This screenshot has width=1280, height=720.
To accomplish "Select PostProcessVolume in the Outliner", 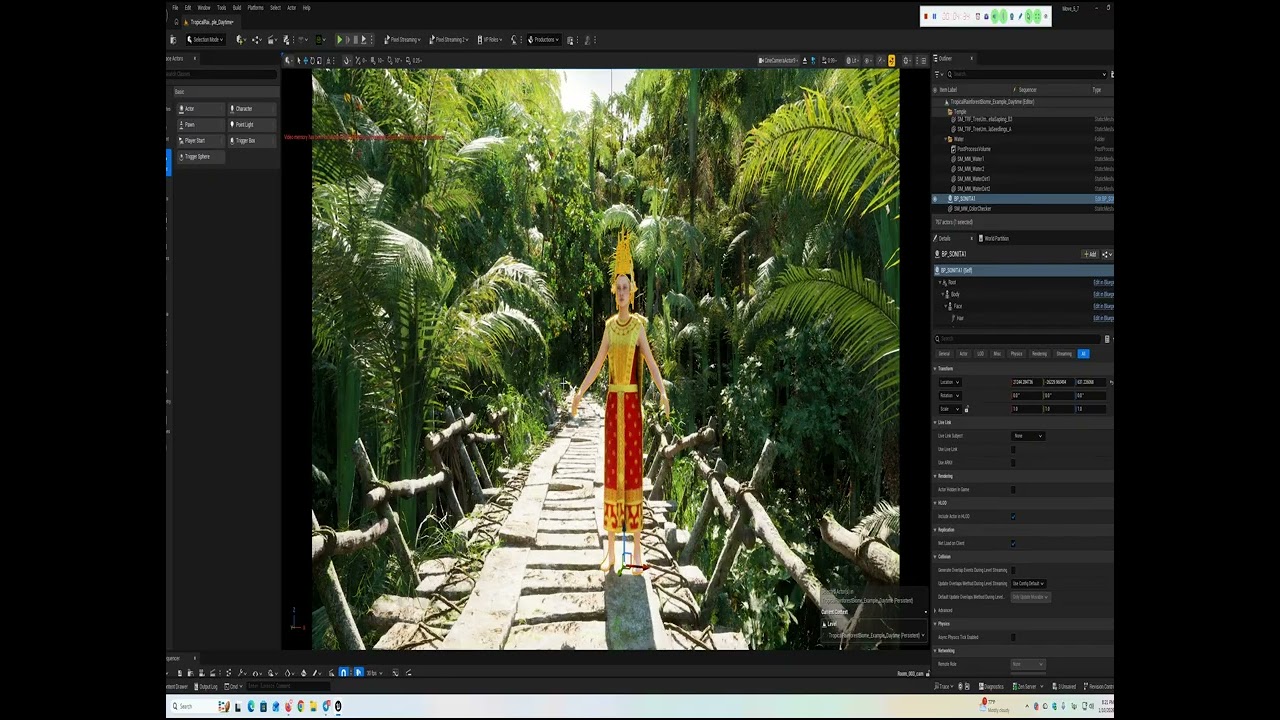I will pos(974,149).
